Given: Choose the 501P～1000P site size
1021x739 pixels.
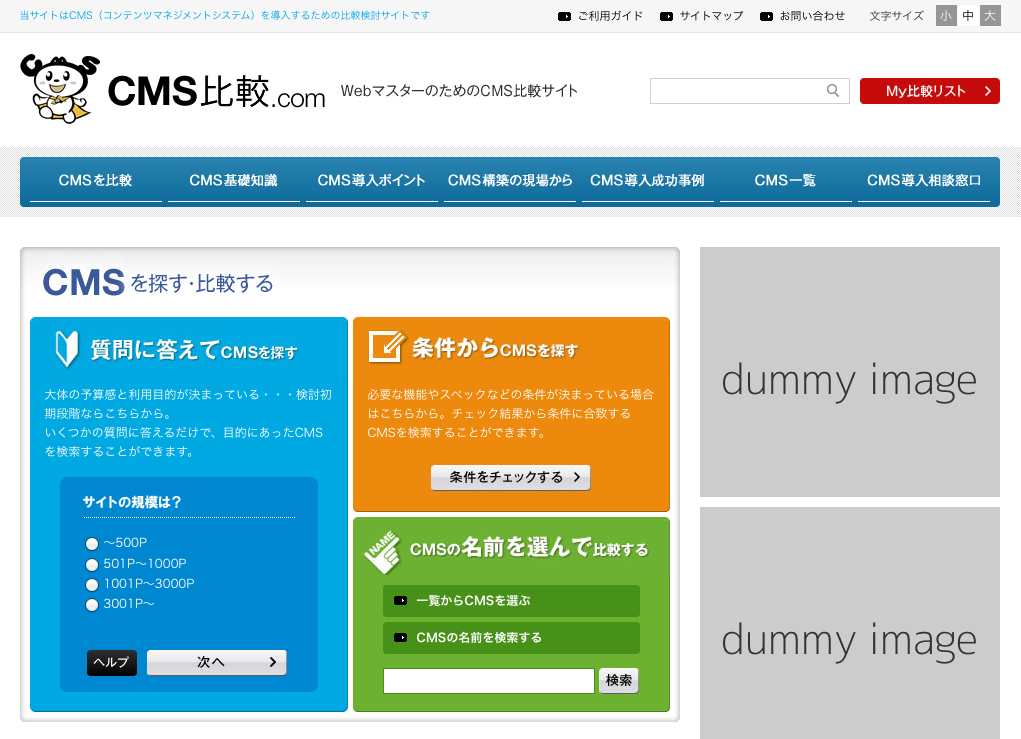Looking at the screenshot, I should pyautogui.click(x=92, y=564).
